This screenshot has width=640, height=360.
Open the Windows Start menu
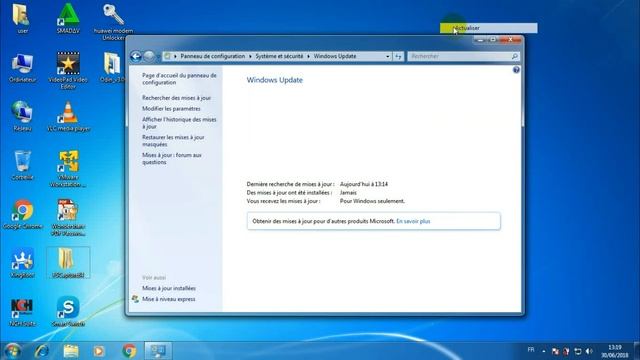click(12, 351)
